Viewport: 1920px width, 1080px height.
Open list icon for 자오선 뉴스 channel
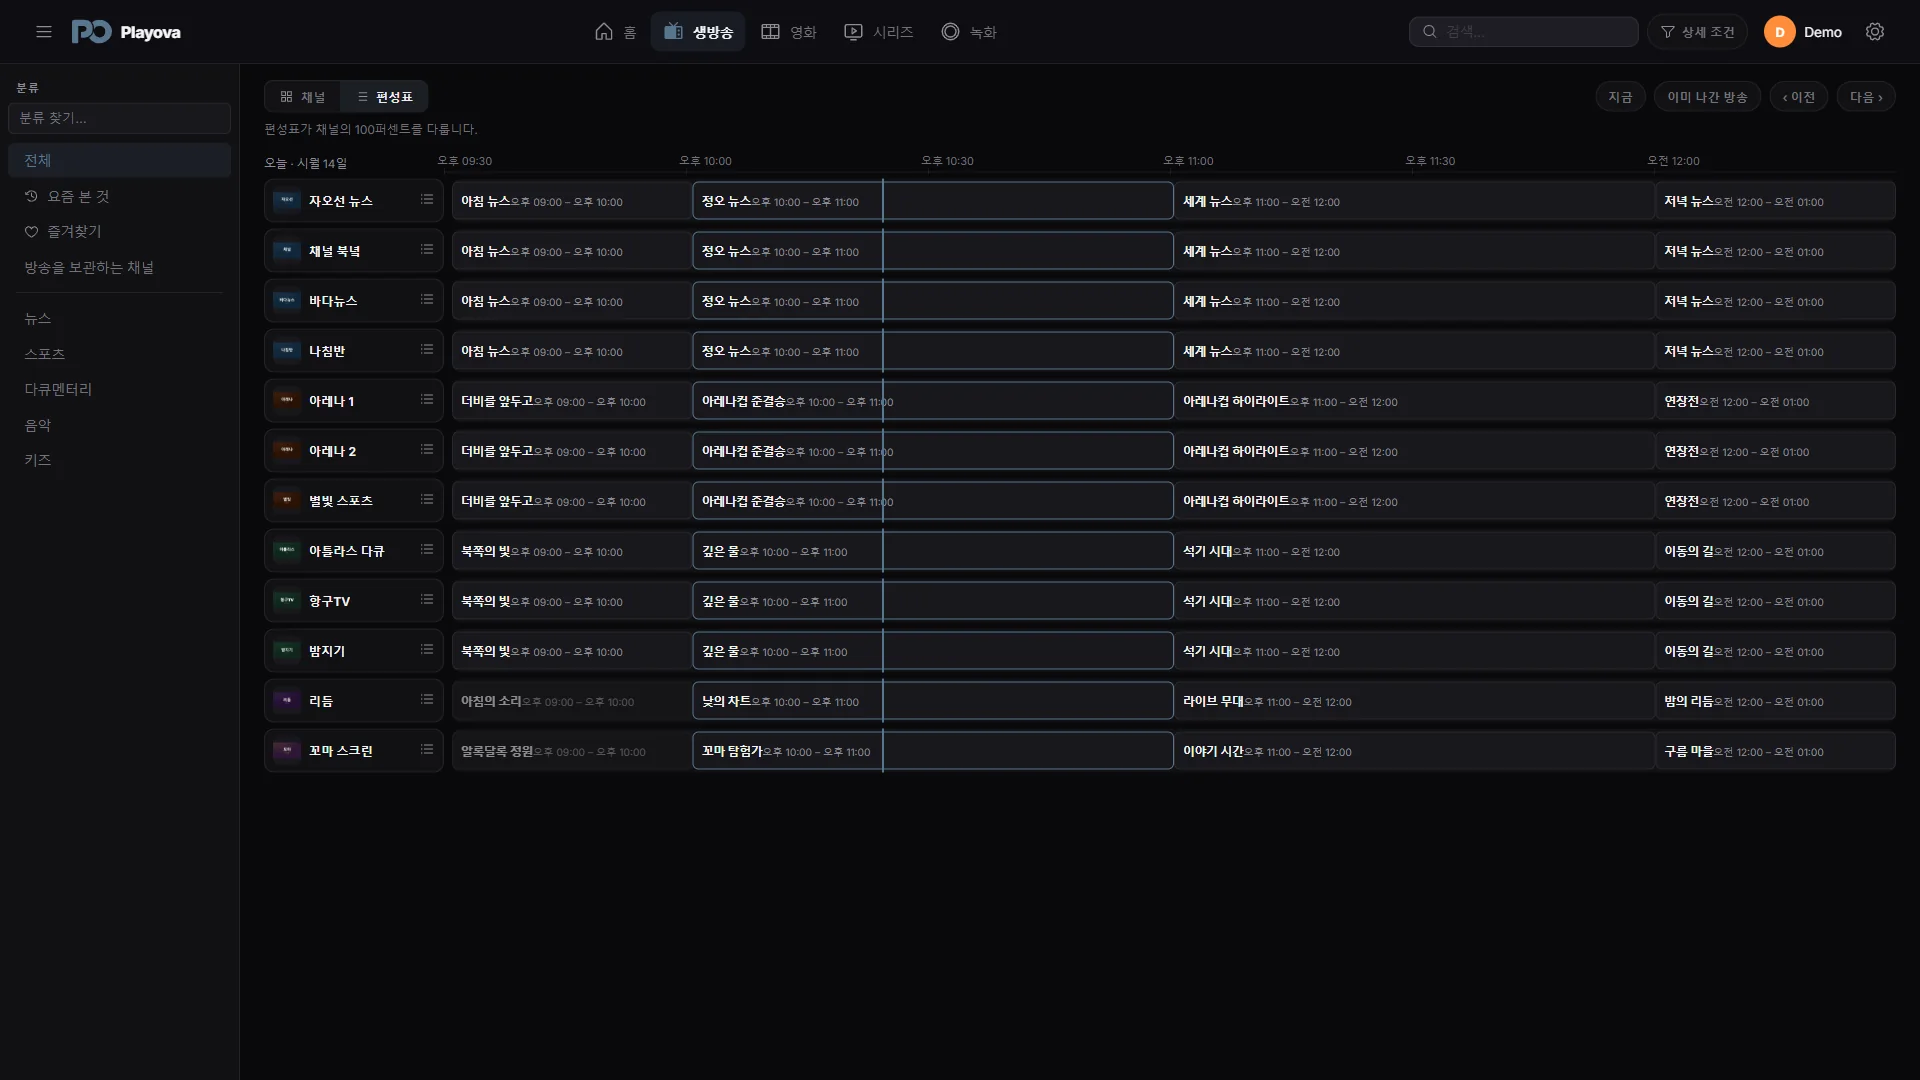click(x=427, y=200)
